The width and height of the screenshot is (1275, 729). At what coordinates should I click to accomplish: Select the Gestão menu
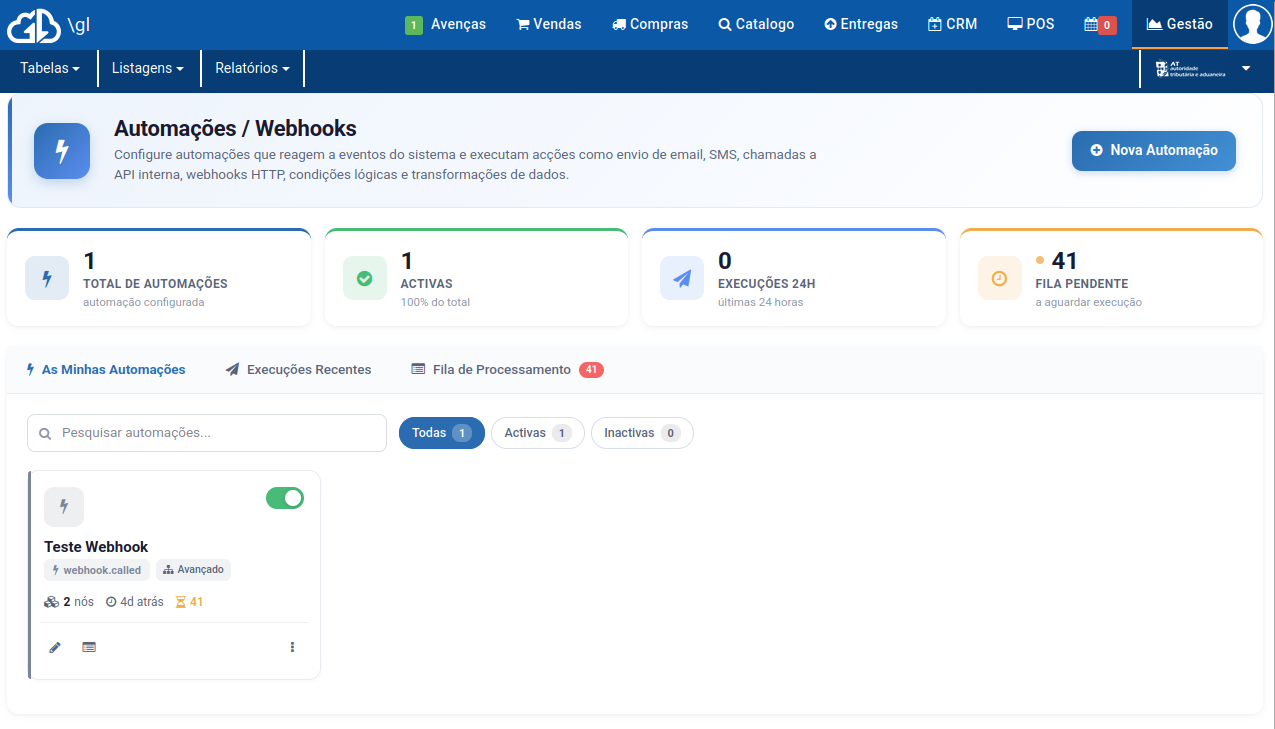click(x=1180, y=24)
